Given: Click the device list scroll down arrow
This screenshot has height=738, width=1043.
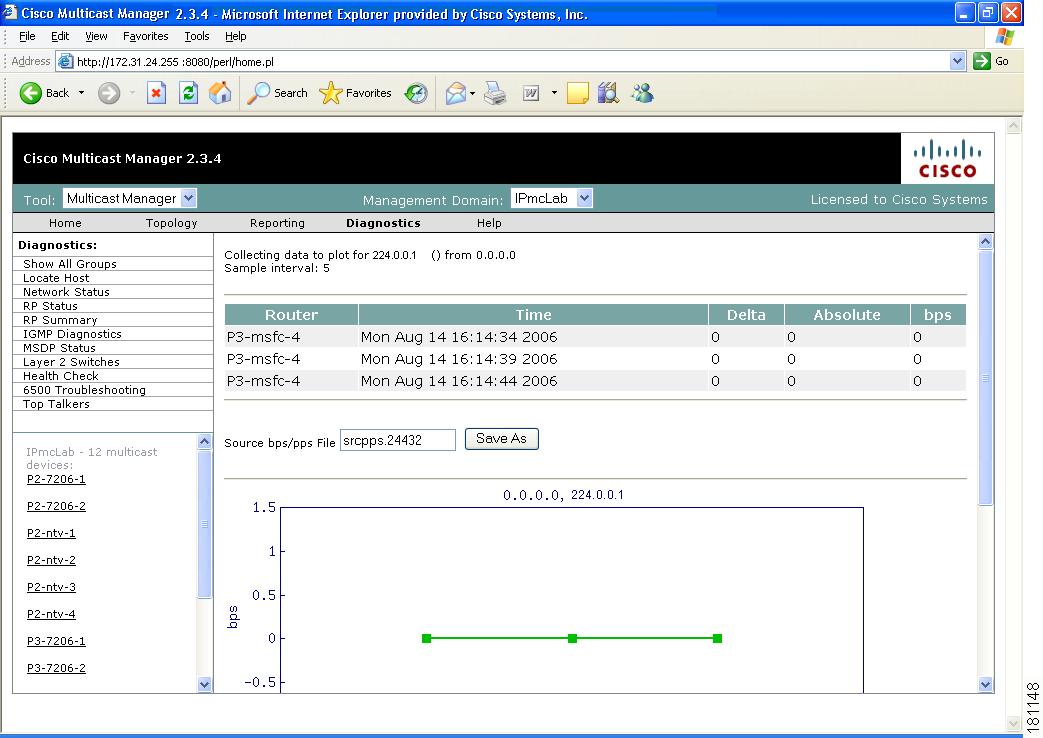Looking at the screenshot, I should point(204,684).
